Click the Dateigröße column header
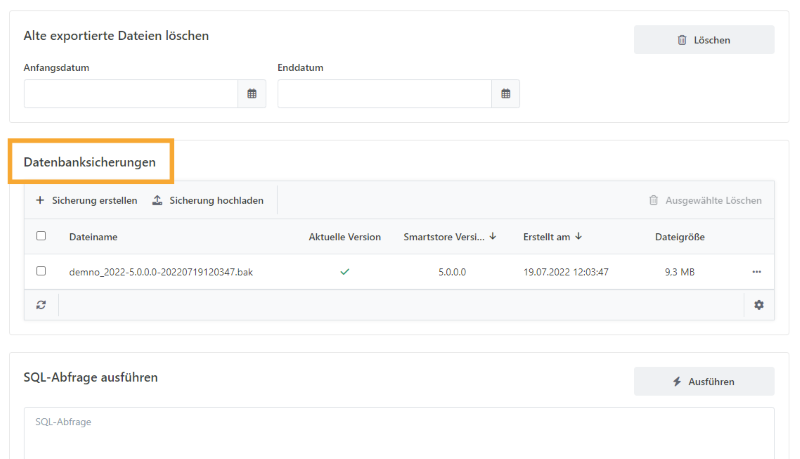The height and width of the screenshot is (459, 800). 679,237
